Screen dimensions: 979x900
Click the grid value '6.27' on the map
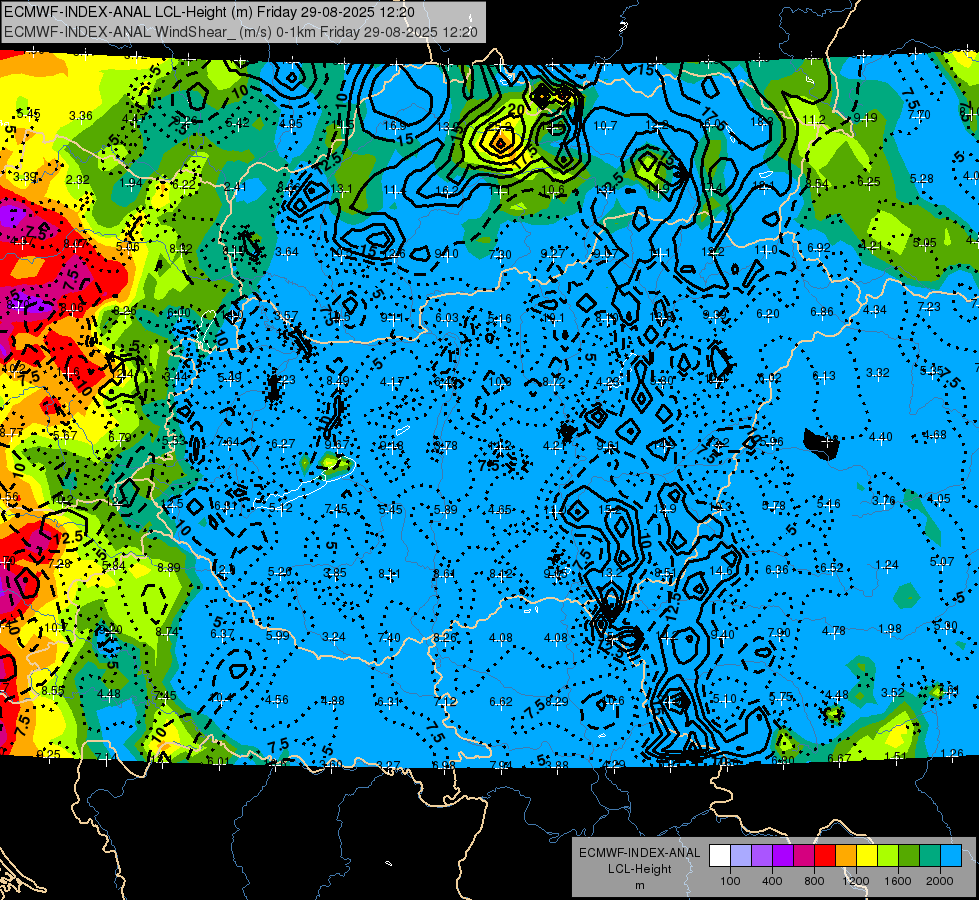pos(283,444)
